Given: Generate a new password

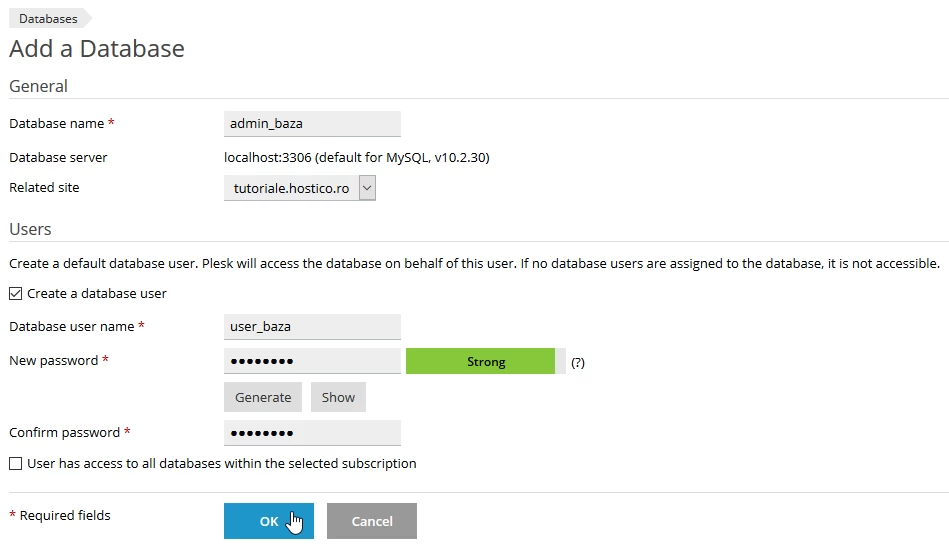Looking at the screenshot, I should [x=263, y=397].
